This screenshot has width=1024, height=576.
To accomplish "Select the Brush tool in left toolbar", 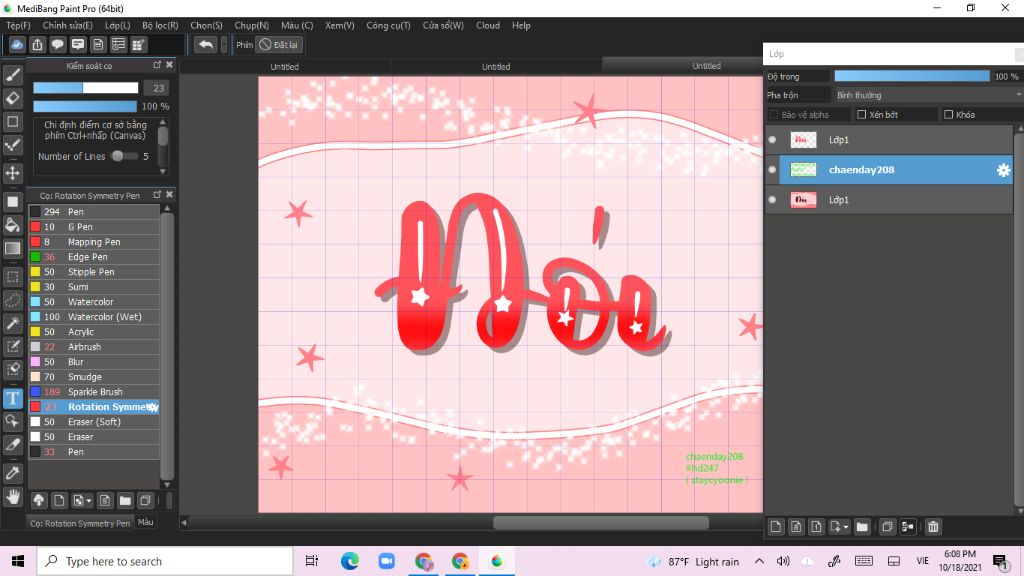I will point(12,75).
